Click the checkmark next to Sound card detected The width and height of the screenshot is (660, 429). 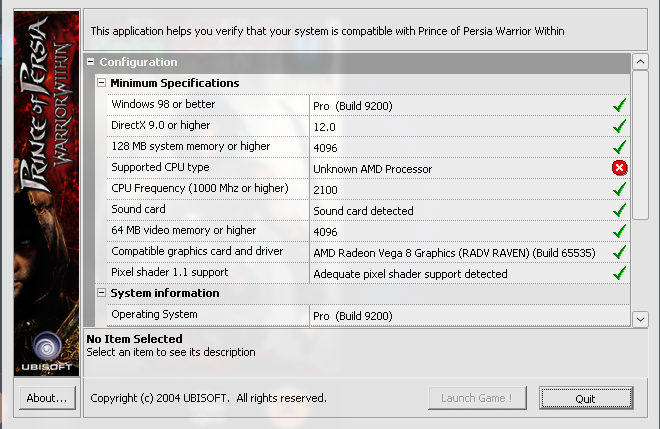[x=620, y=210]
